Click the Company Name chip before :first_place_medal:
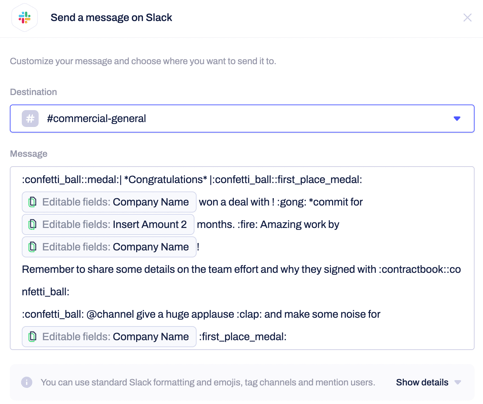This screenshot has height=404, width=483. point(109,336)
